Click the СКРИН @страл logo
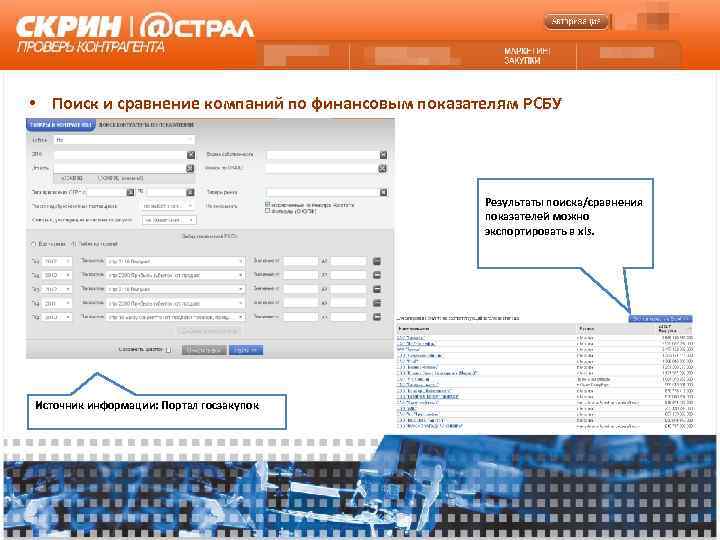This screenshot has height=540, width=720. (135, 33)
